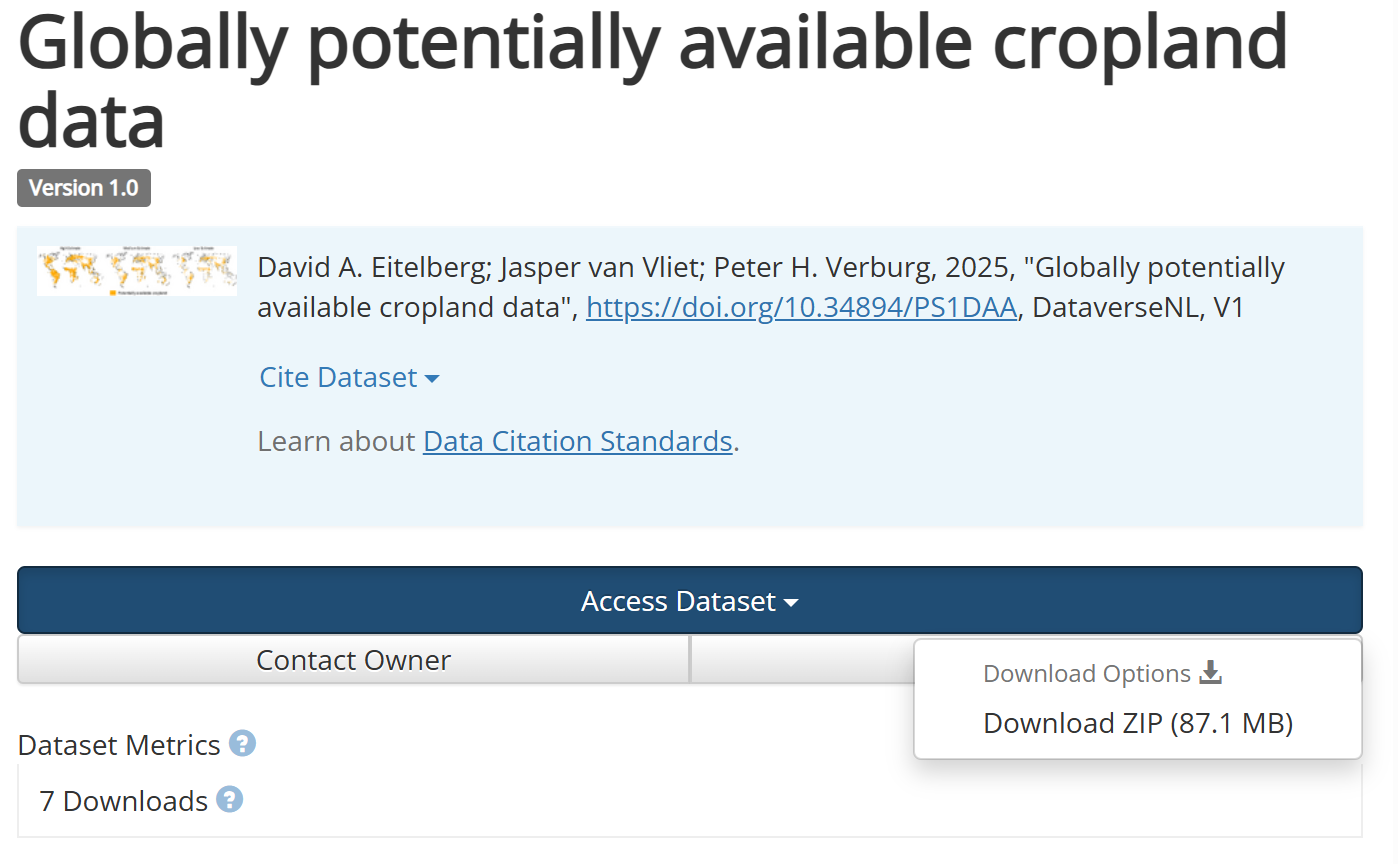Click the Version 1.0 badge
Image resolution: width=1398 pixels, height=864 pixels.
(x=84, y=188)
